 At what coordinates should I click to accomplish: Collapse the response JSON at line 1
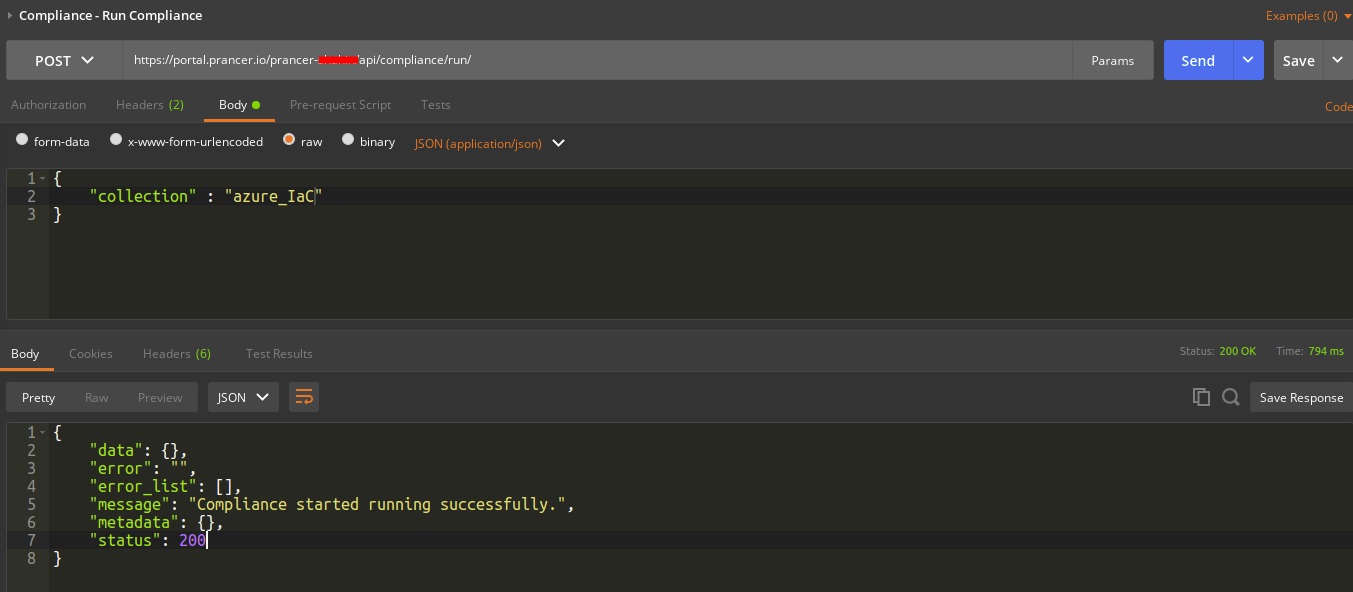[42, 432]
